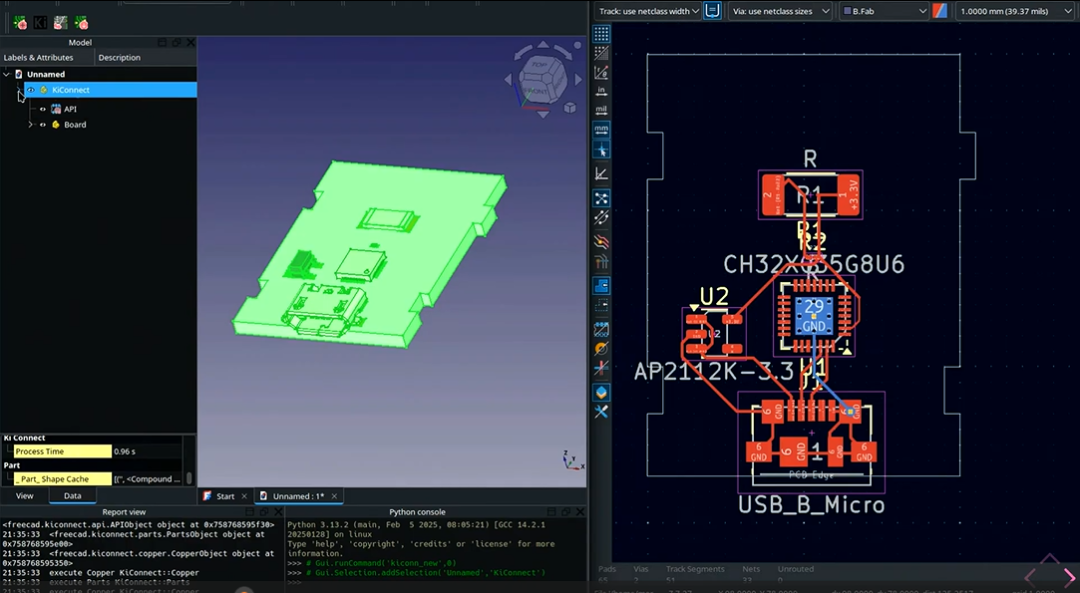Close the Start tab
This screenshot has height=593, width=1080.
(x=244, y=496)
